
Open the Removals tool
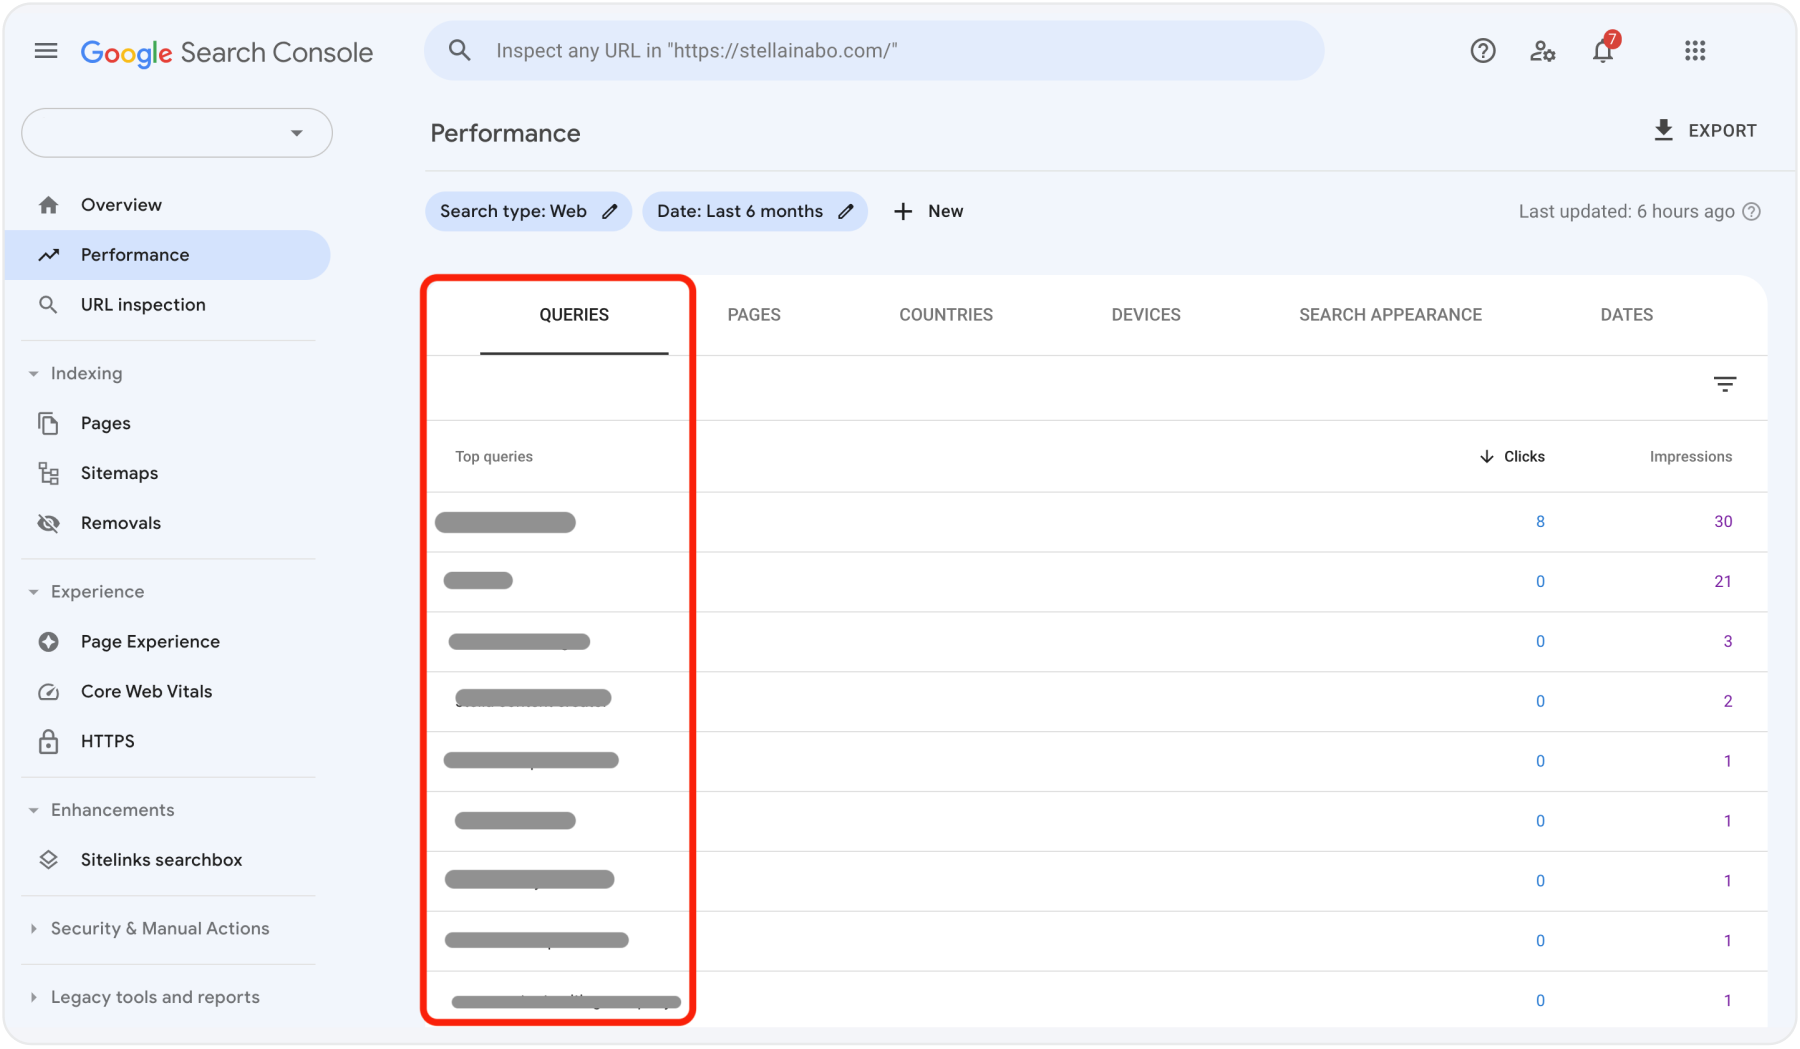[x=120, y=522]
